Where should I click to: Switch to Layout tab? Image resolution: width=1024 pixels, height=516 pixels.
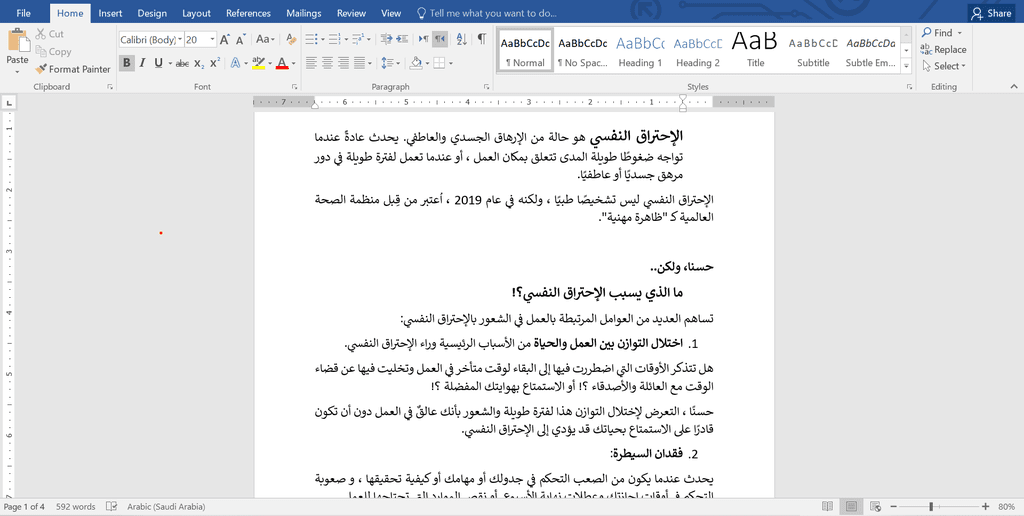pos(196,13)
